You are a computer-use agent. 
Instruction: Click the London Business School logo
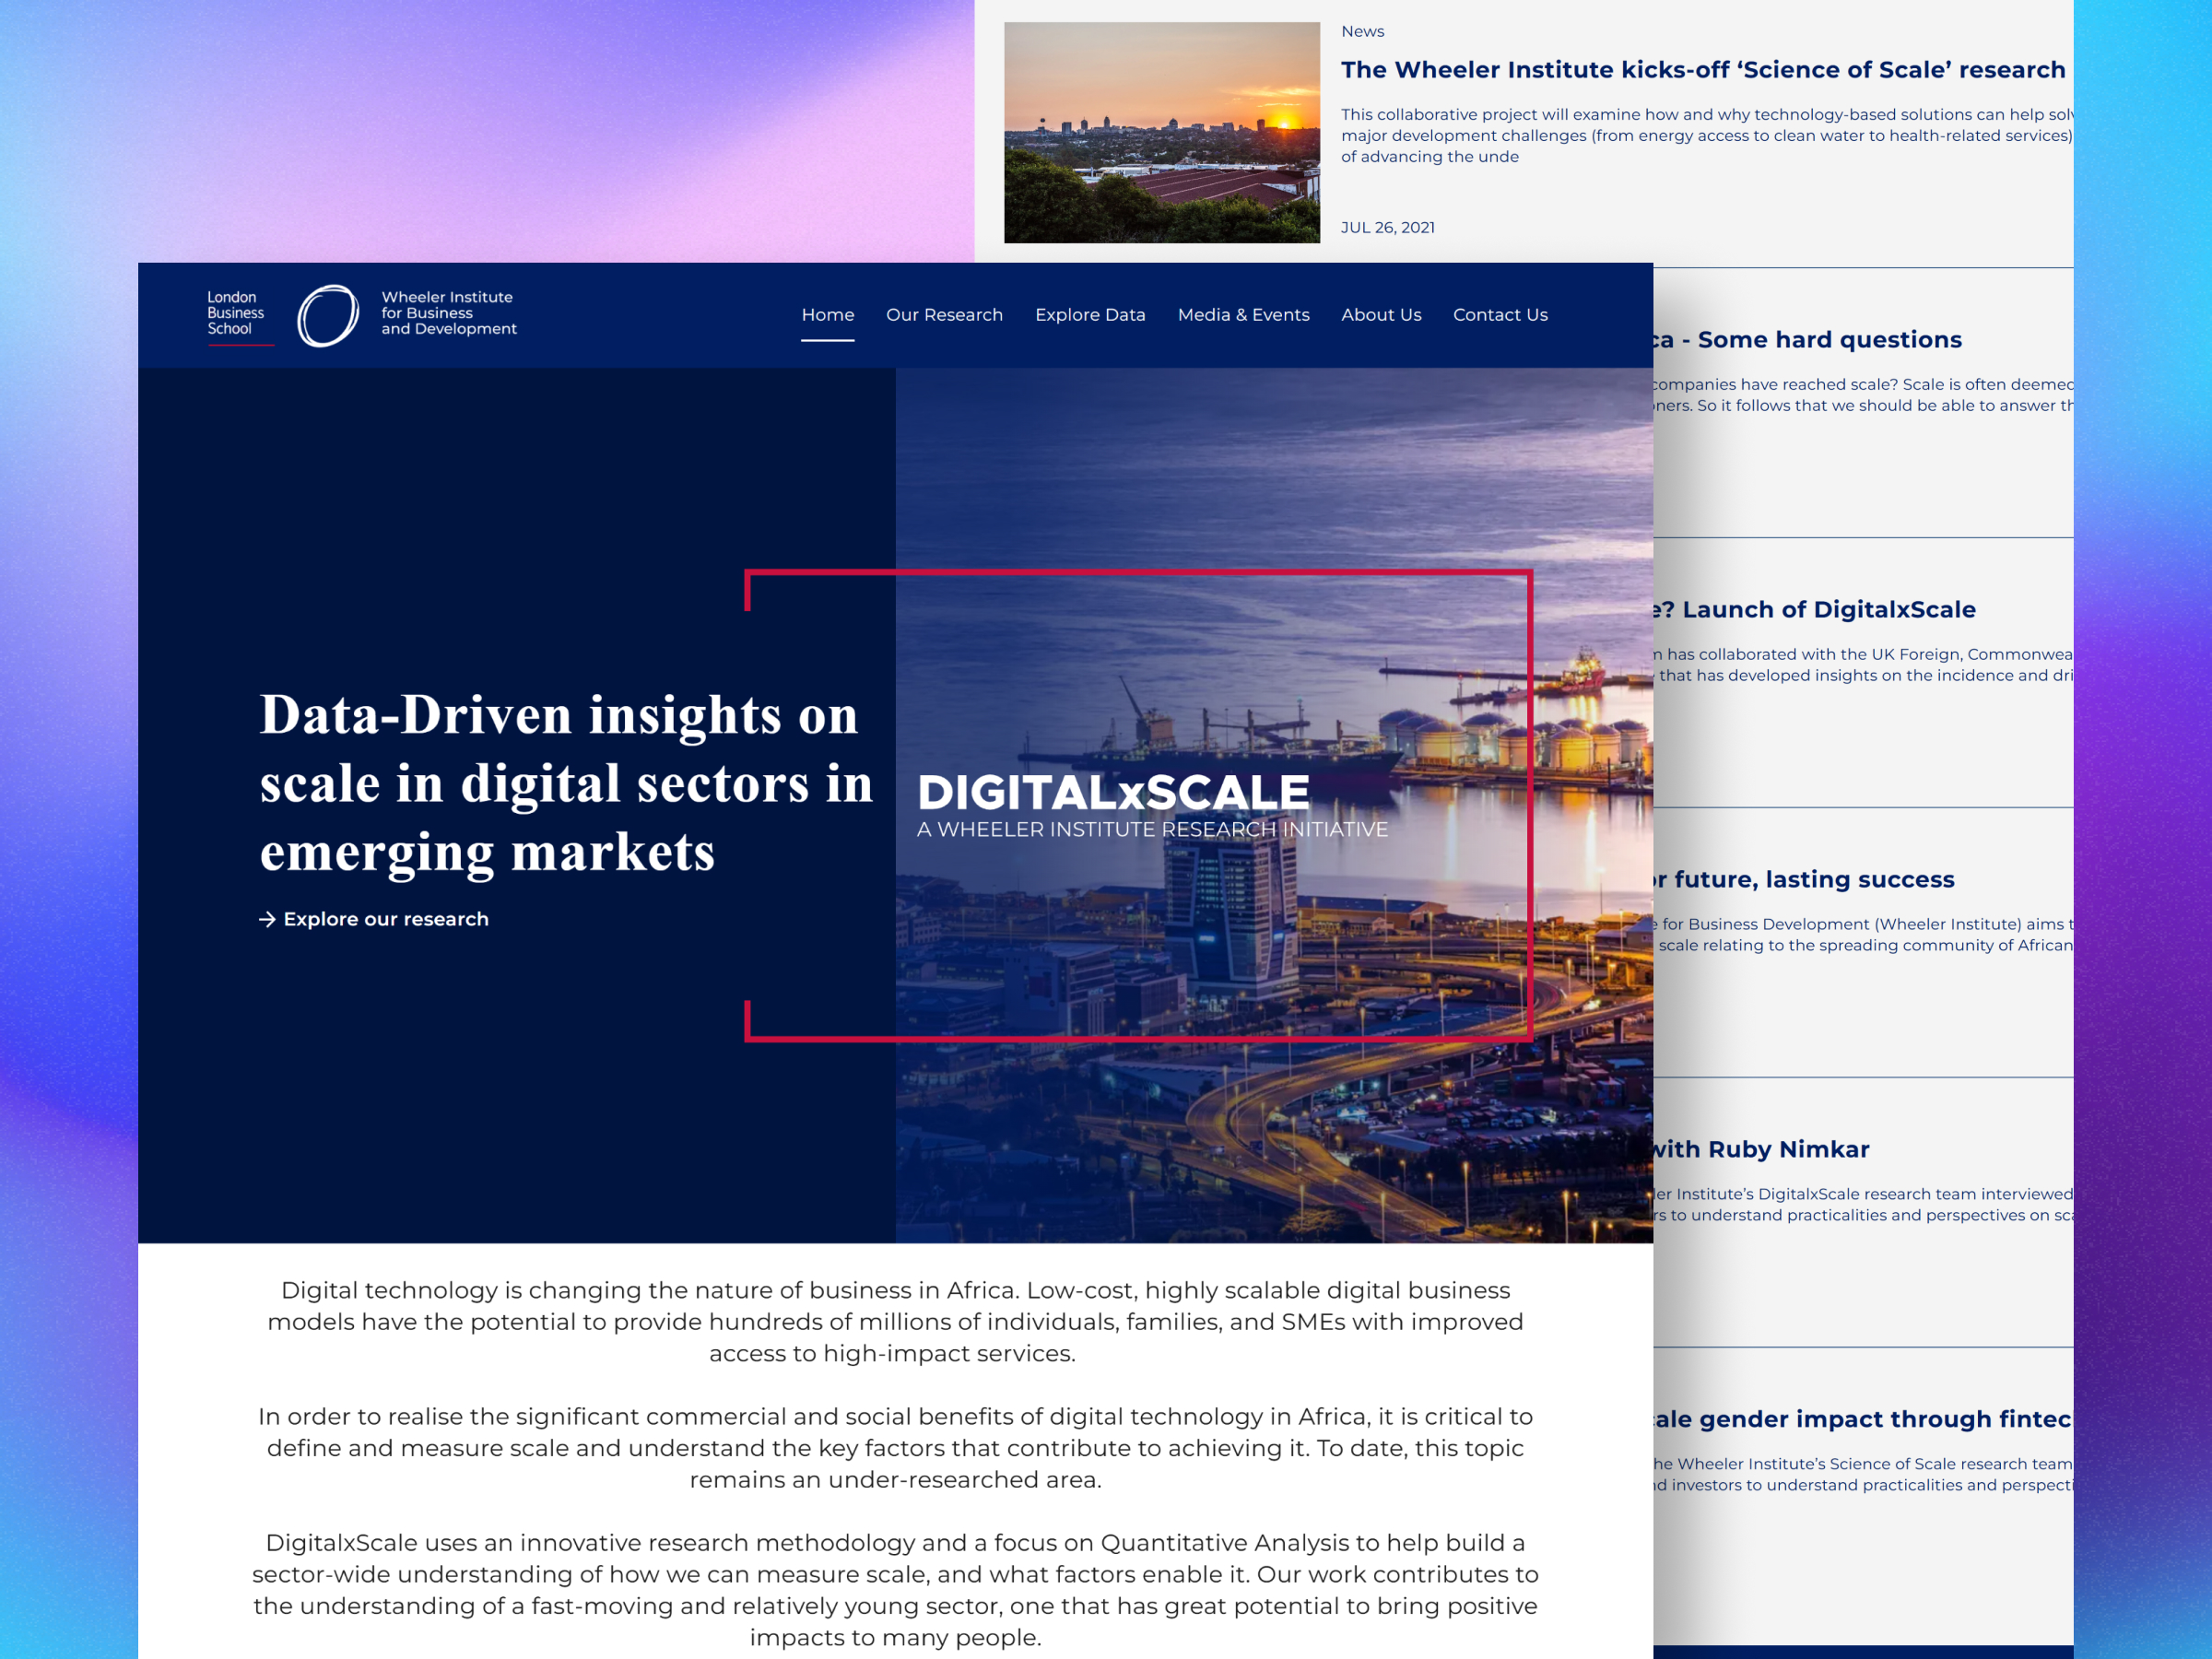coord(232,313)
